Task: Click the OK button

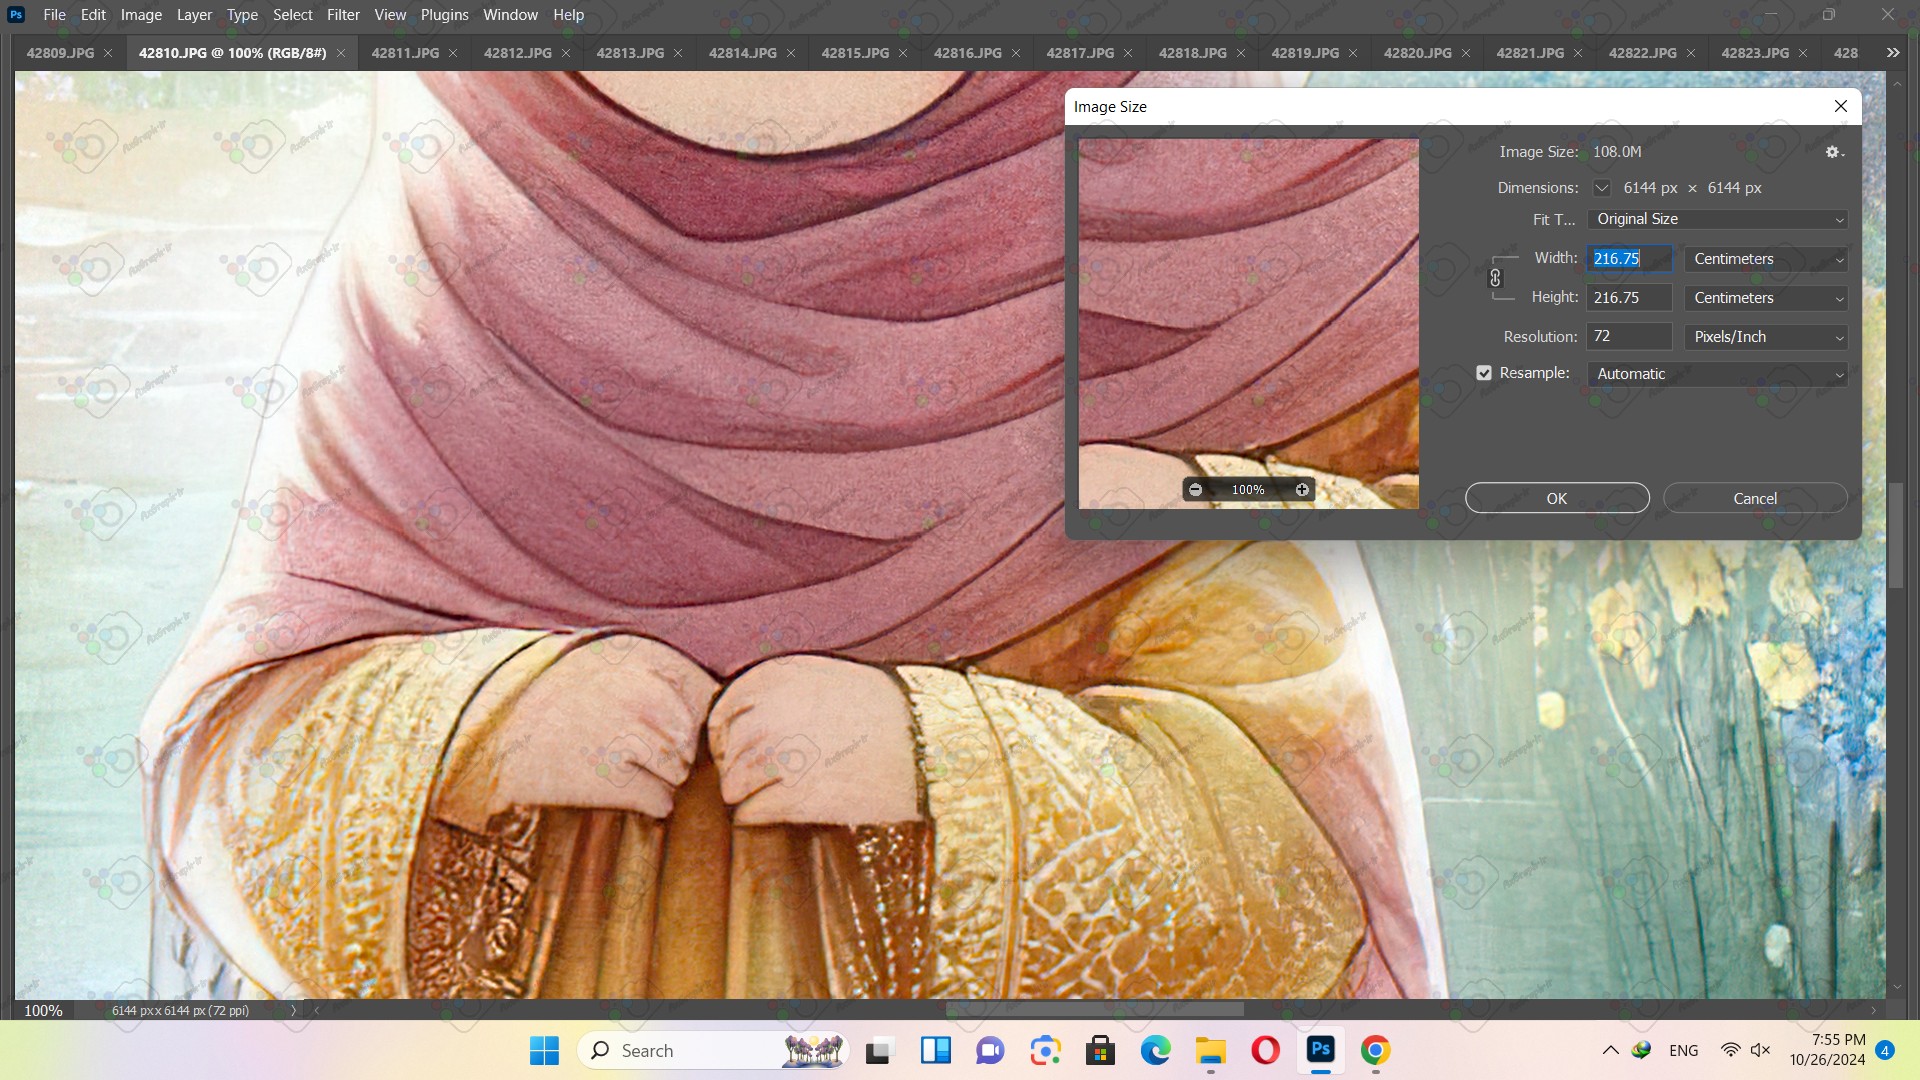Action: [1557, 498]
